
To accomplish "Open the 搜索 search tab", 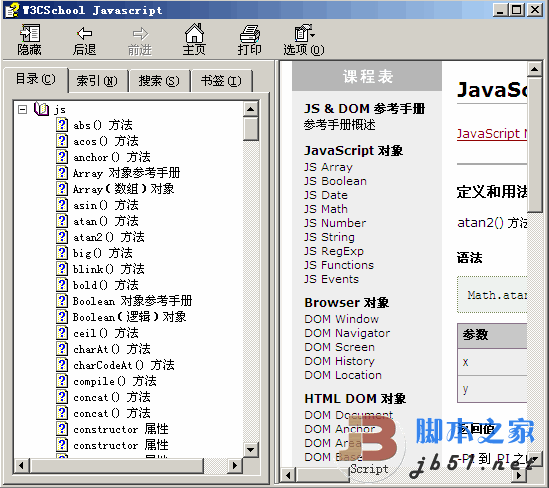I will click(159, 81).
